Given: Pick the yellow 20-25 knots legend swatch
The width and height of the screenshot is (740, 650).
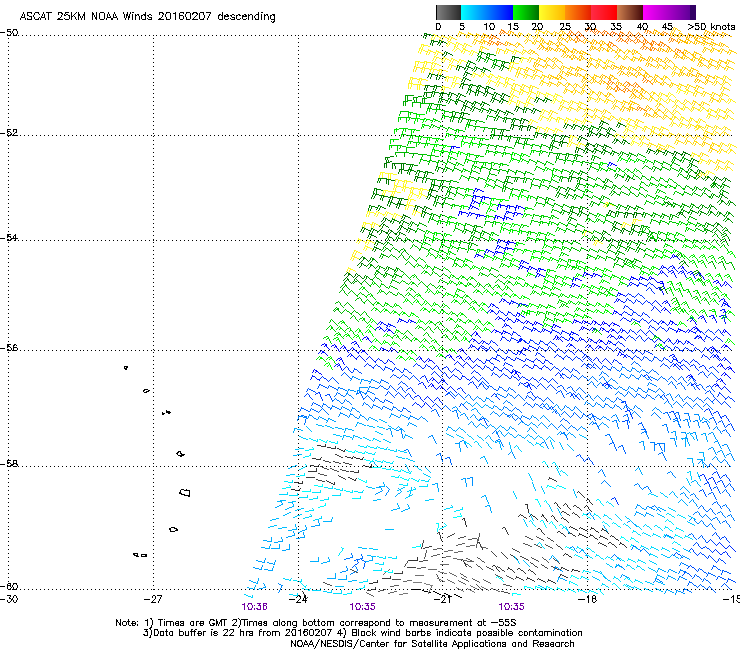Looking at the screenshot, I should click(x=552, y=12).
